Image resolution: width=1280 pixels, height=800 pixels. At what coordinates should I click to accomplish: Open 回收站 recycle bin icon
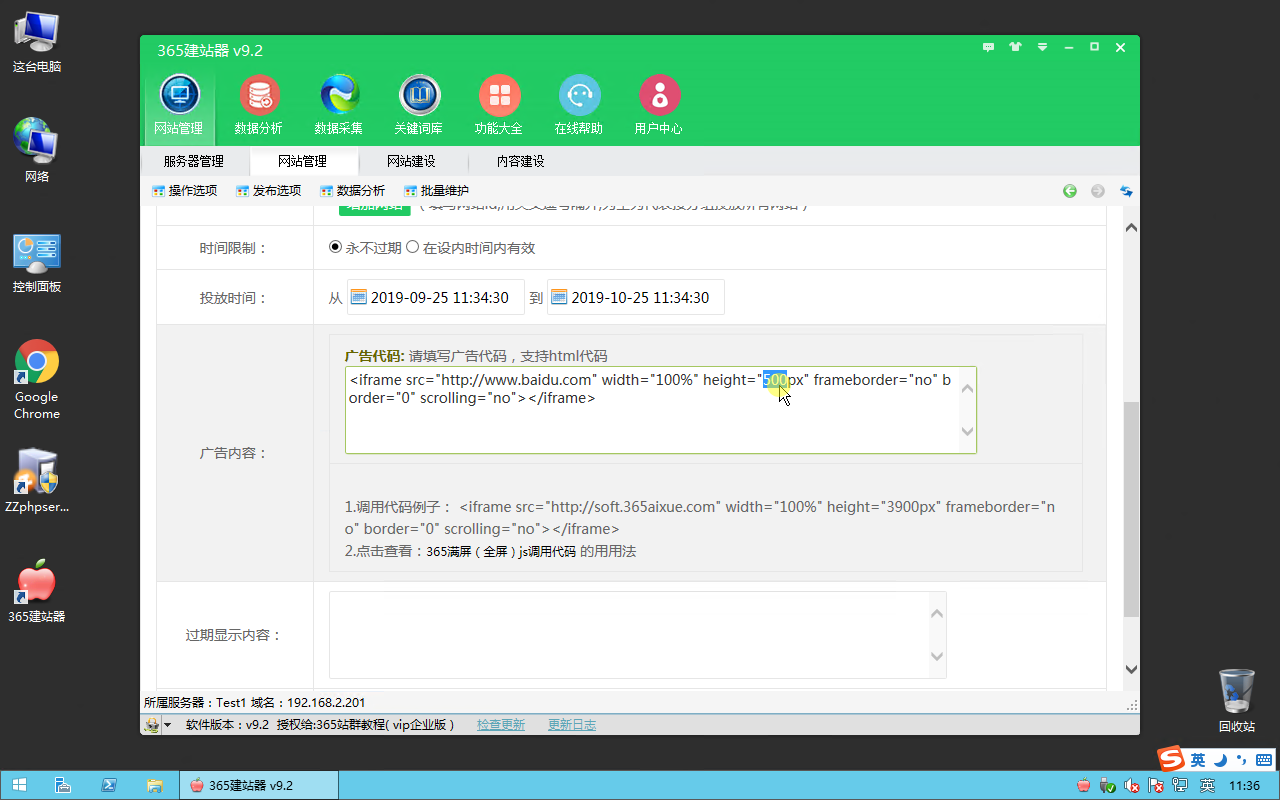coord(1237,701)
